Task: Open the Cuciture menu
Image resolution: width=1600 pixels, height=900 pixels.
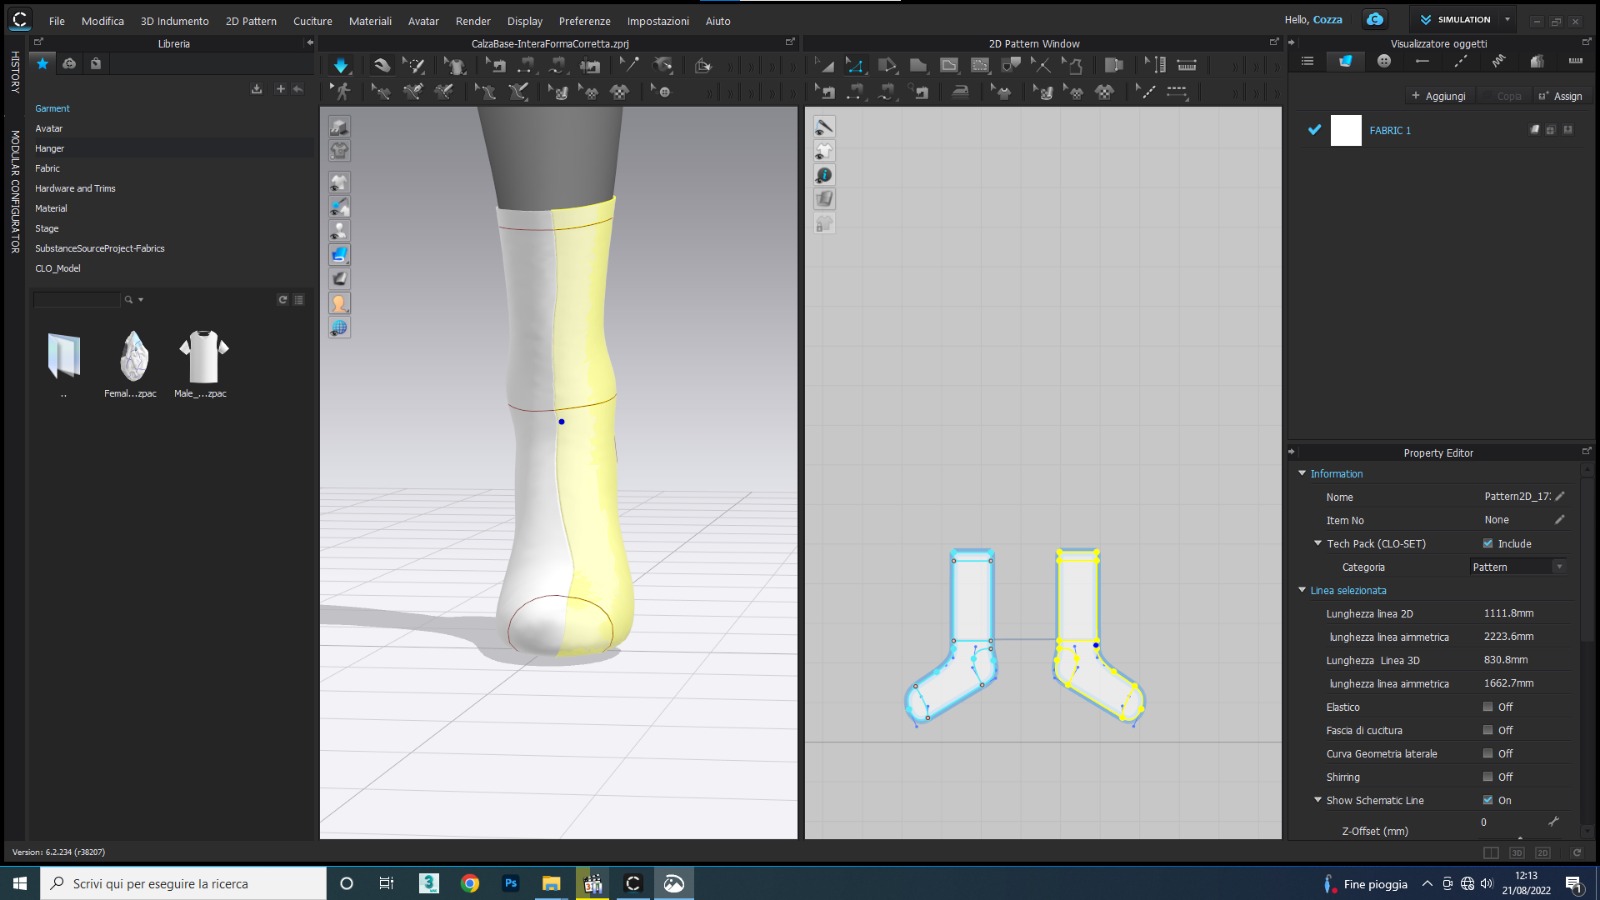Action: point(313,21)
